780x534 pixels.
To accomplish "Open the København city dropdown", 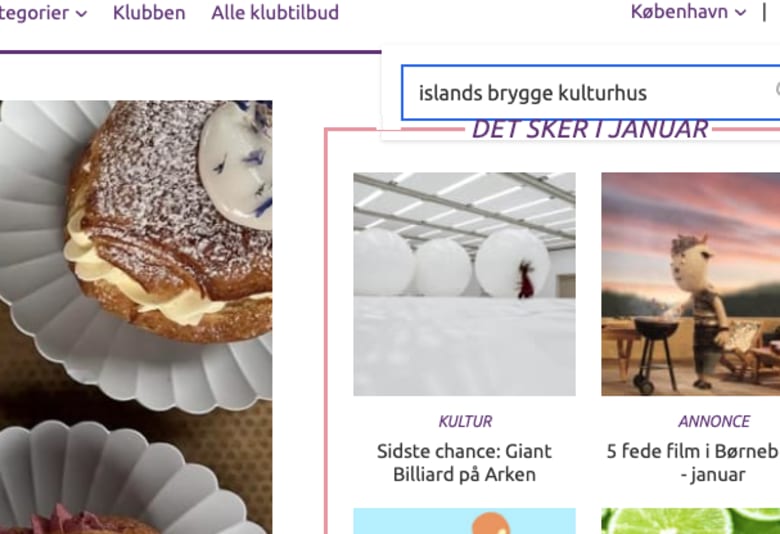I will (688, 12).
